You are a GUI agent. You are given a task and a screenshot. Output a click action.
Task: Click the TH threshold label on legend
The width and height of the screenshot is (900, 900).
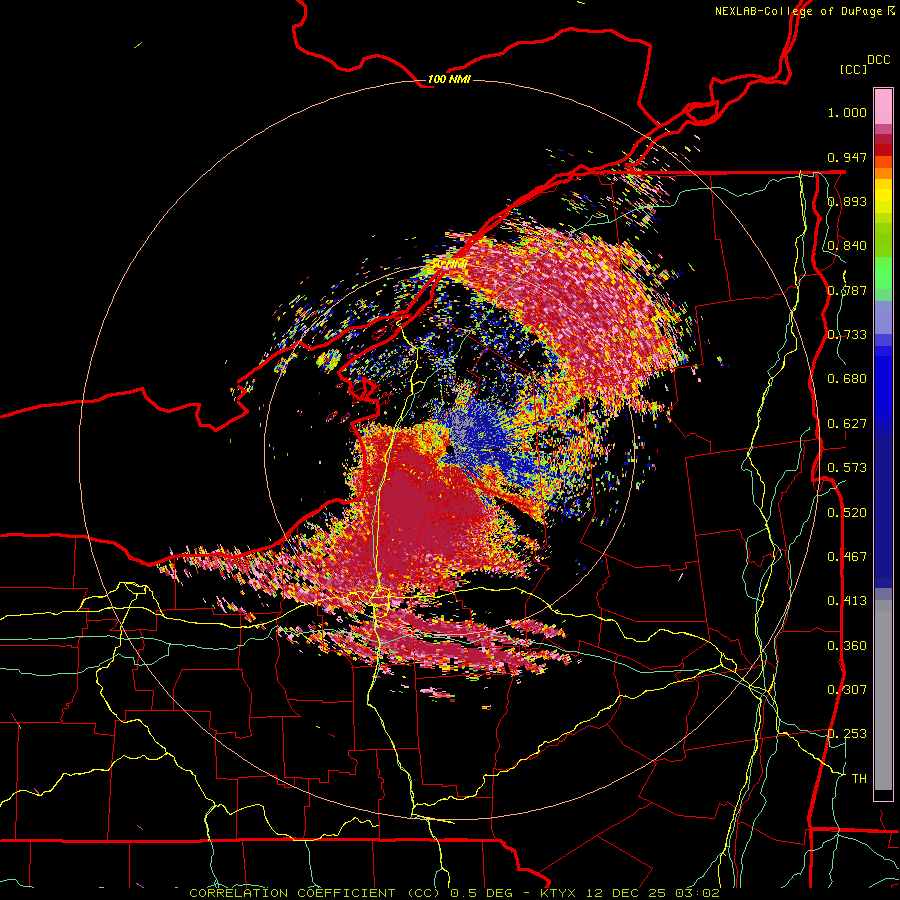pos(859,779)
